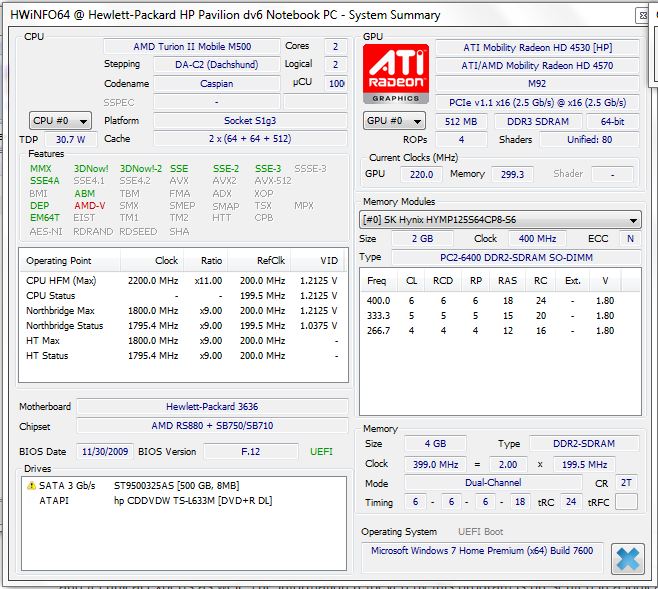Viewport: 658px width, 589px height.
Task: Select the Northbridge Max row
Action: [x=183, y=311]
